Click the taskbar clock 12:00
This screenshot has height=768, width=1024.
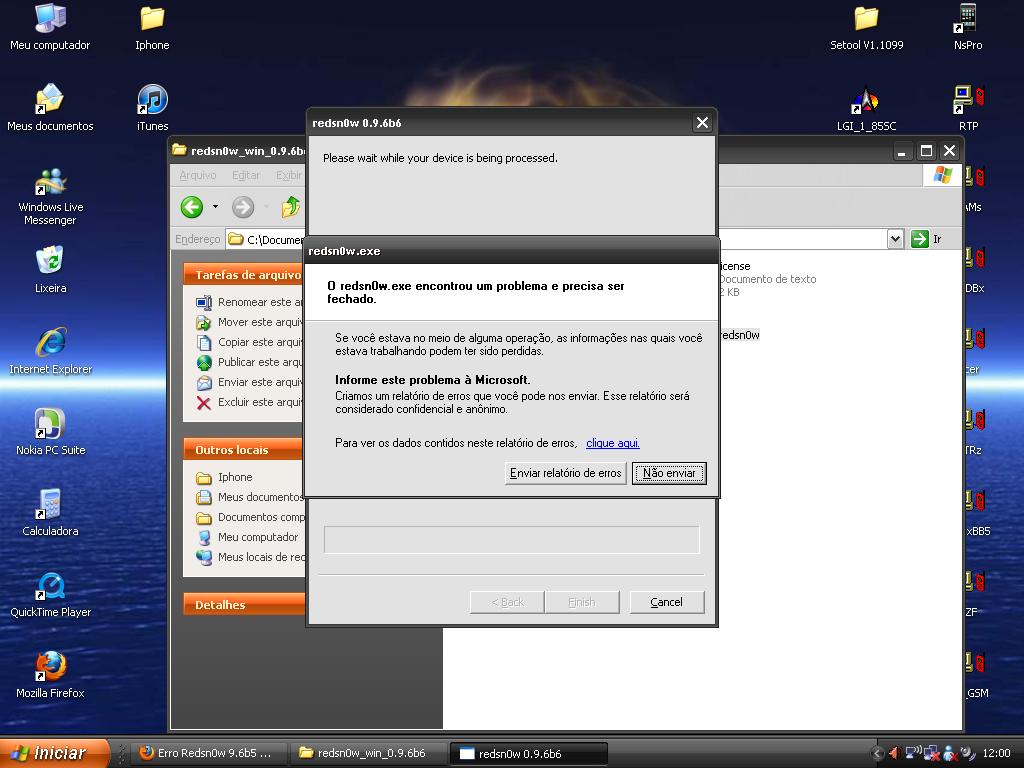[996, 753]
